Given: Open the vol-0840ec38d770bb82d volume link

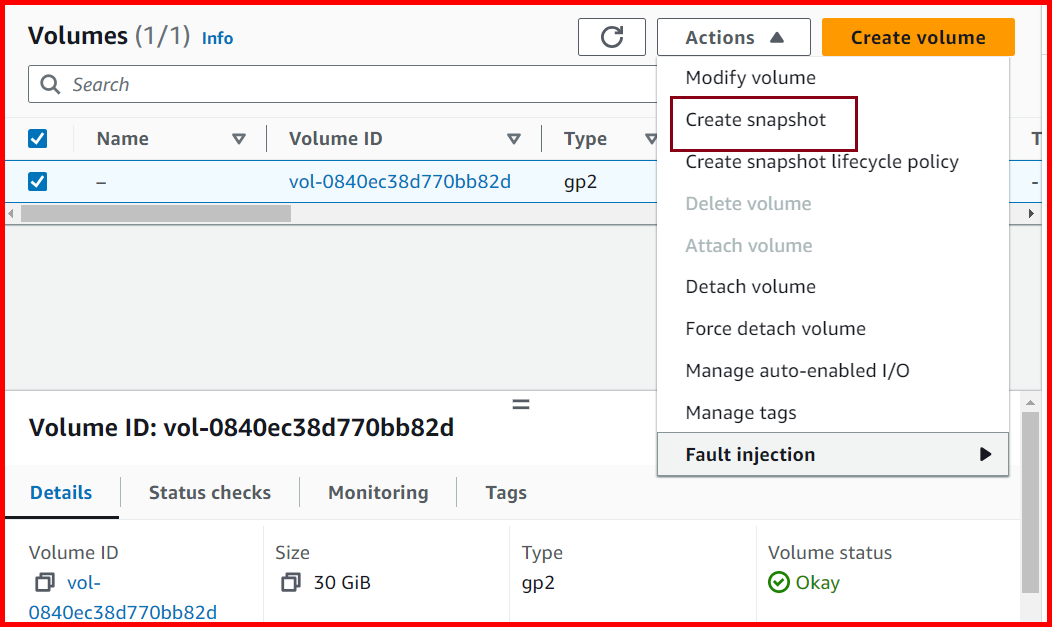Looking at the screenshot, I should [400, 182].
